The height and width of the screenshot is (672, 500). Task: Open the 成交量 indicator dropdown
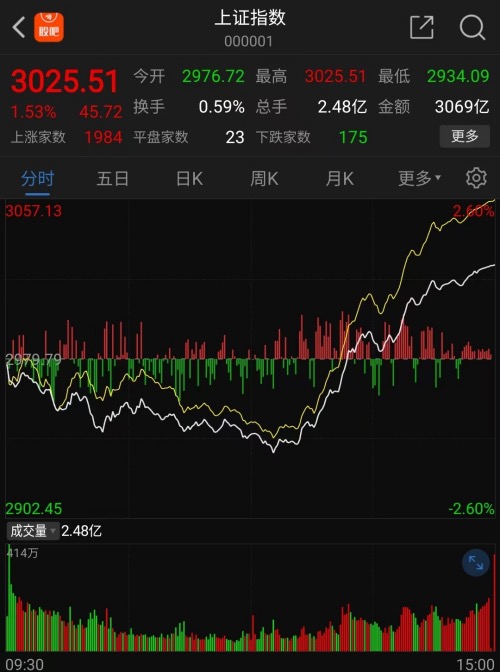(x=33, y=531)
